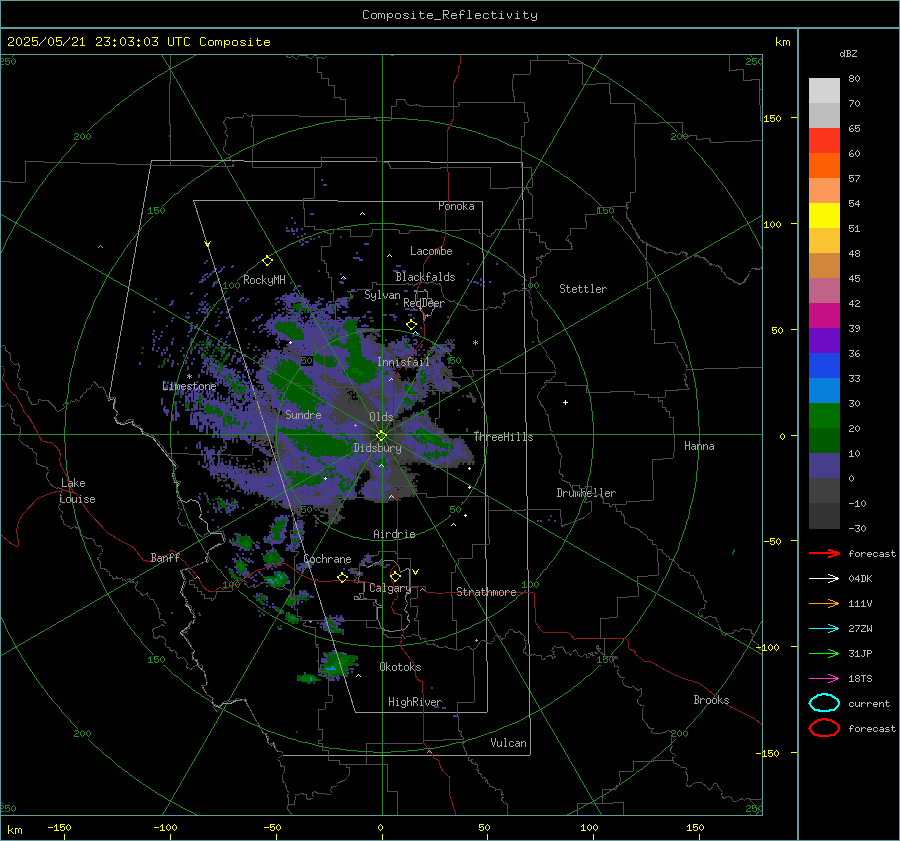The width and height of the screenshot is (900, 841).
Task: Click the red forecast arrow in legend
Action: click(x=824, y=553)
